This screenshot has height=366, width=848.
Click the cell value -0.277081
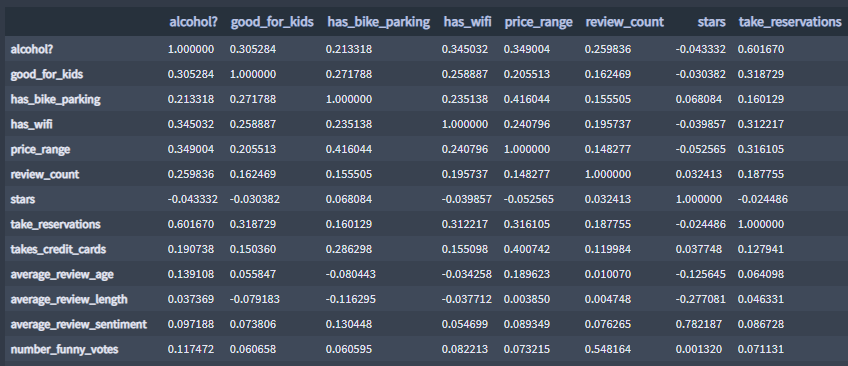(x=700, y=299)
